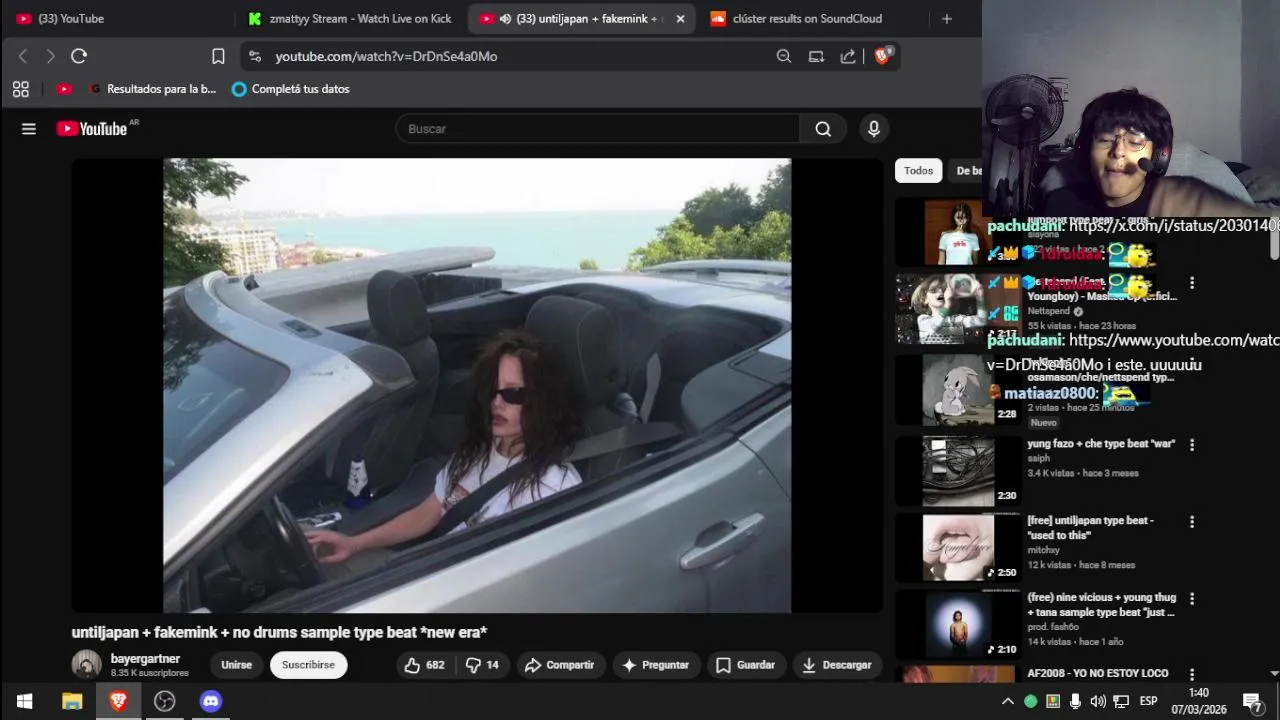
Task: Dislike the video showing 14
Action: [482, 665]
